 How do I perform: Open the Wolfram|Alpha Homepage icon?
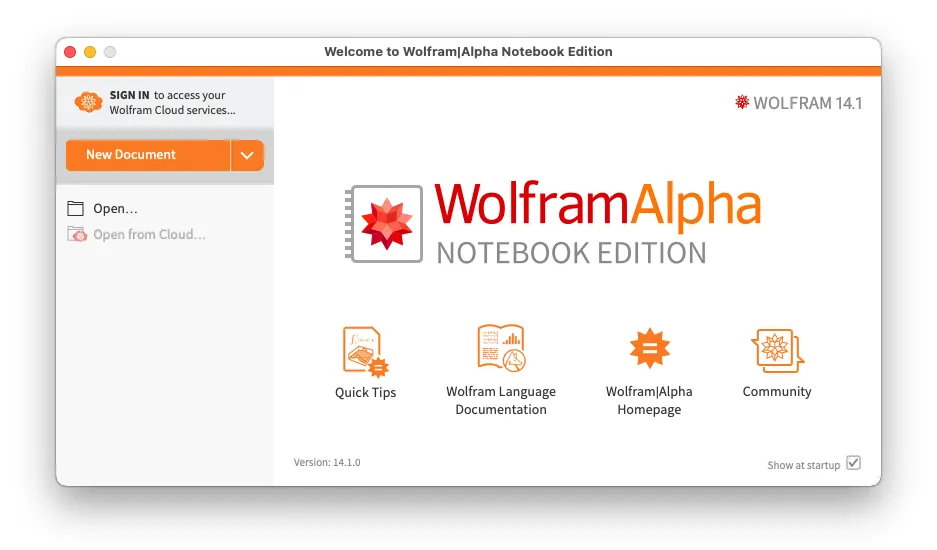650,348
